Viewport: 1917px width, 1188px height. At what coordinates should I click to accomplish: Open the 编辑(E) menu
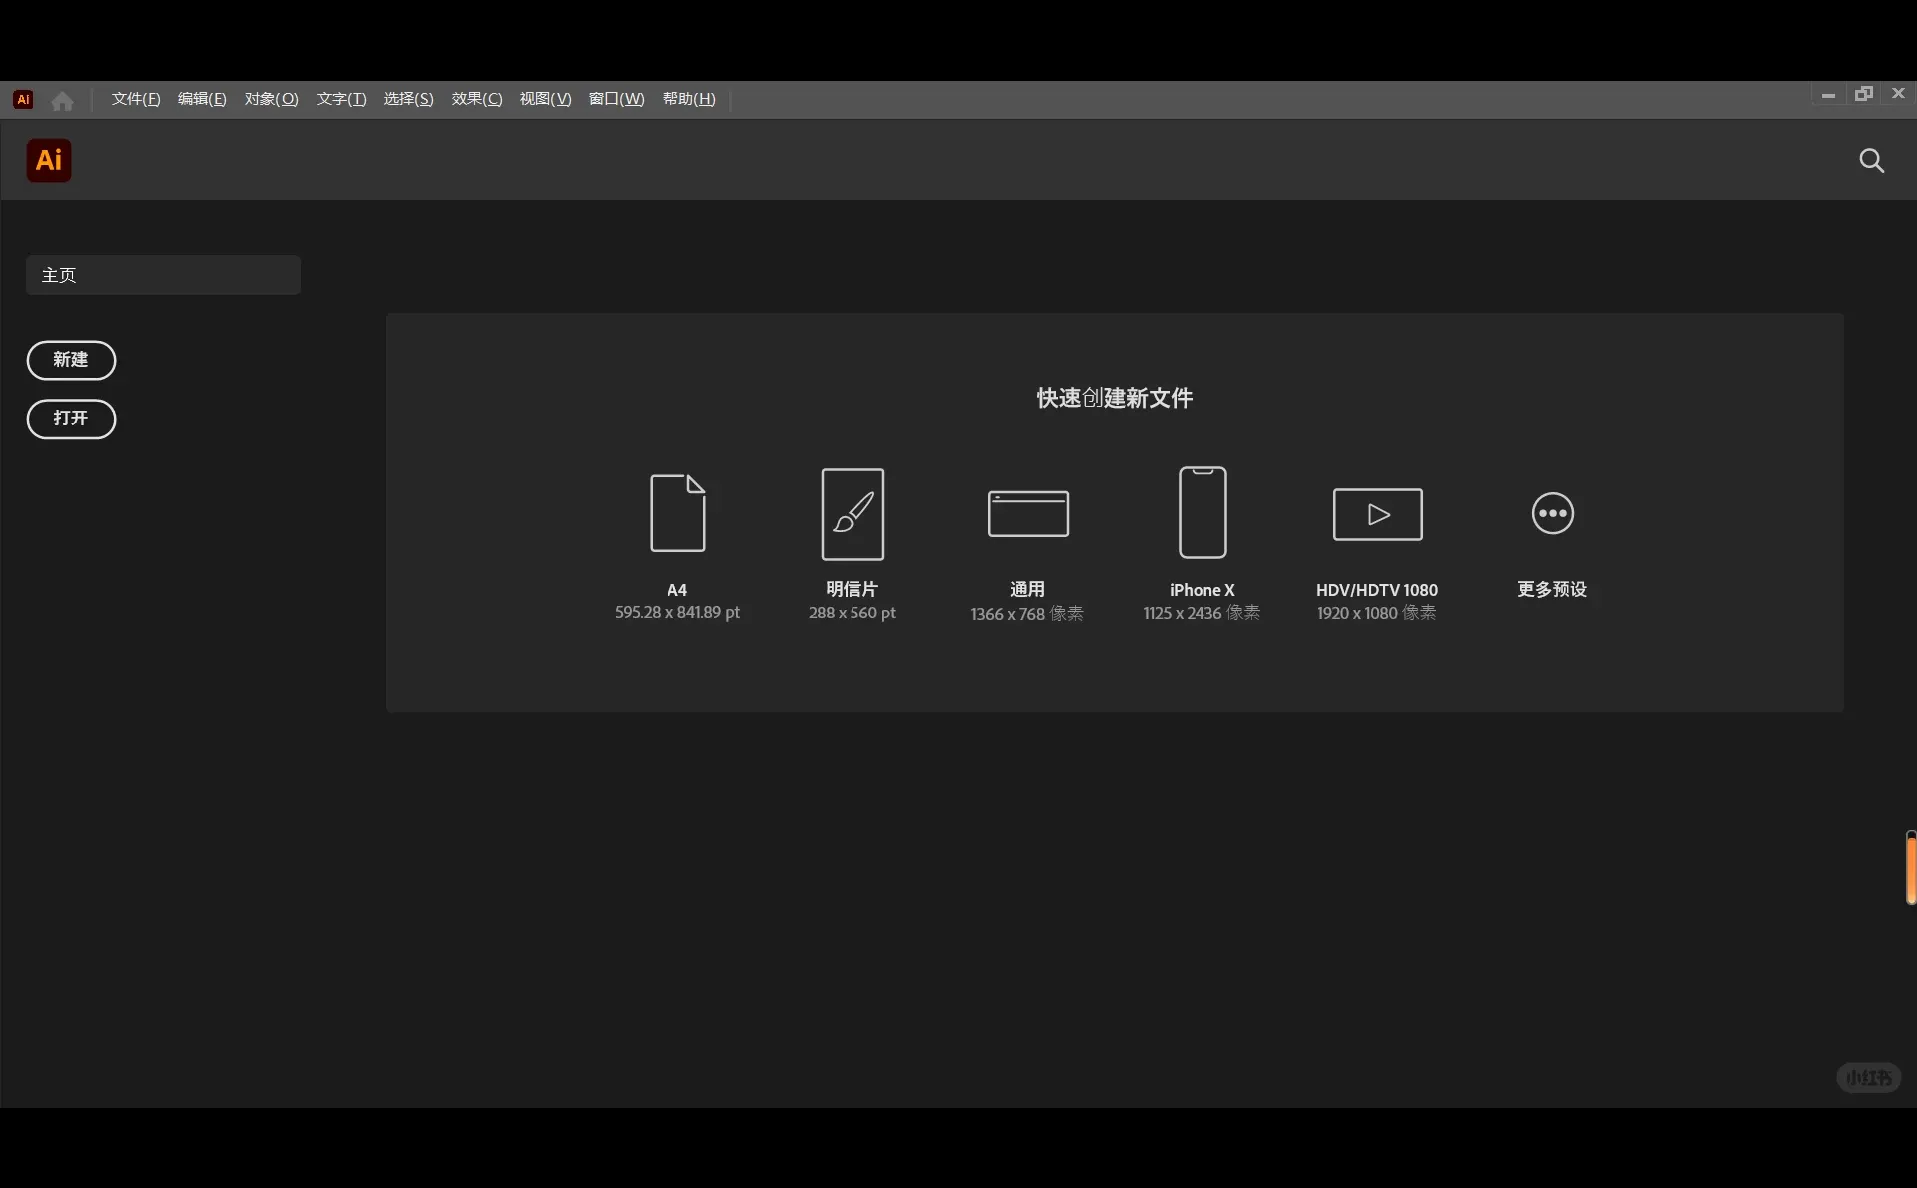point(202,99)
